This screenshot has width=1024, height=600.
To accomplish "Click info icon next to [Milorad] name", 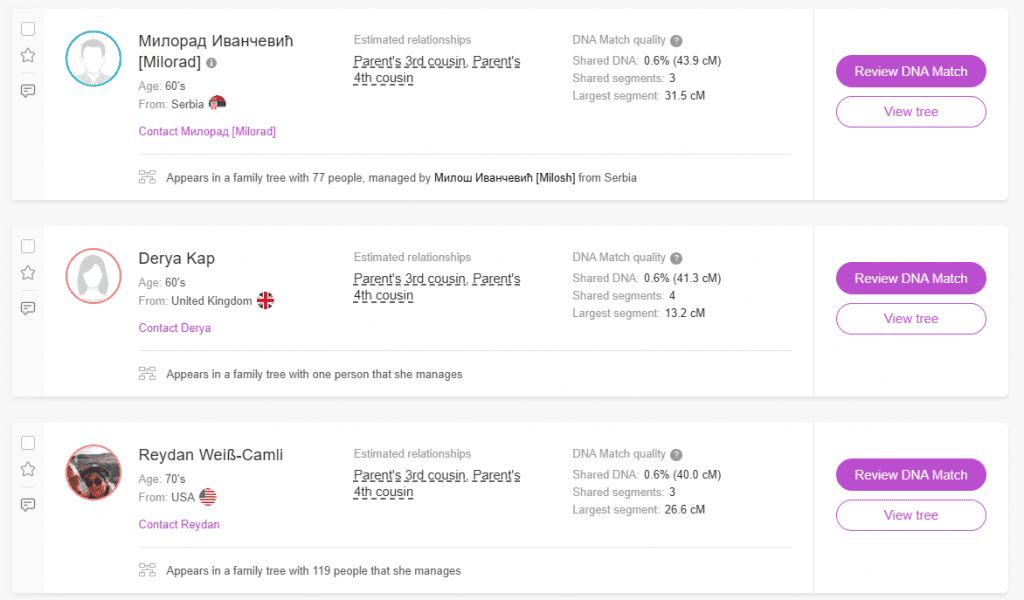I will tap(211, 63).
